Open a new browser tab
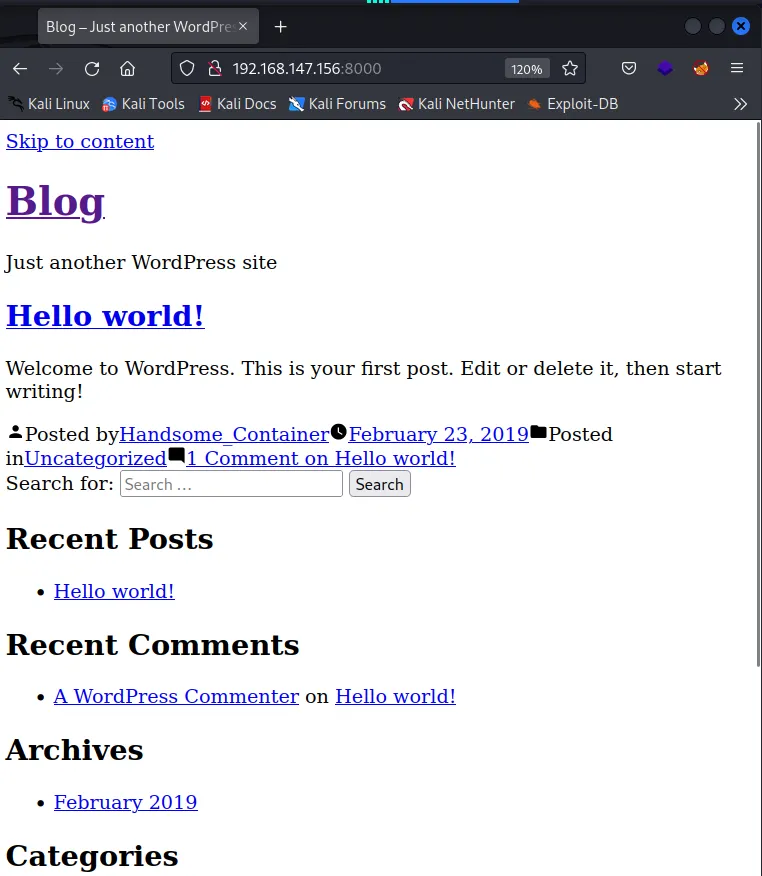Screen dimensions: 762x876 tap(280, 27)
